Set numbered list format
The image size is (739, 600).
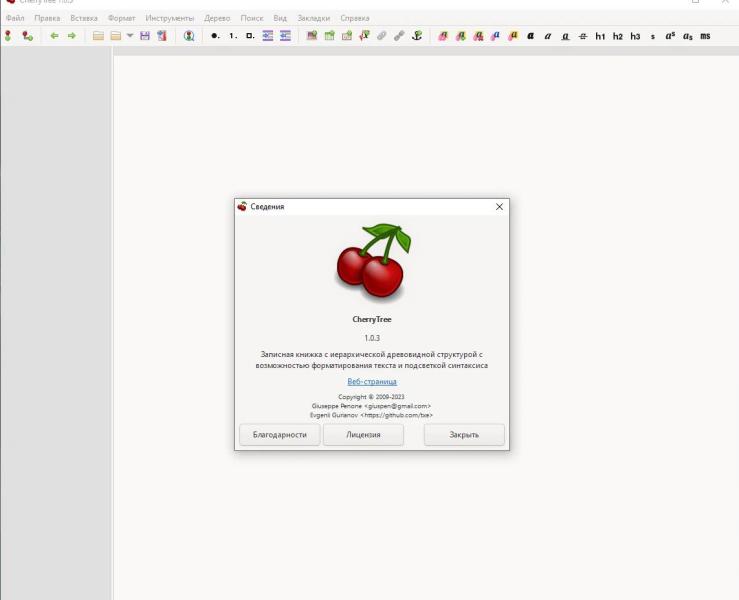click(x=233, y=36)
